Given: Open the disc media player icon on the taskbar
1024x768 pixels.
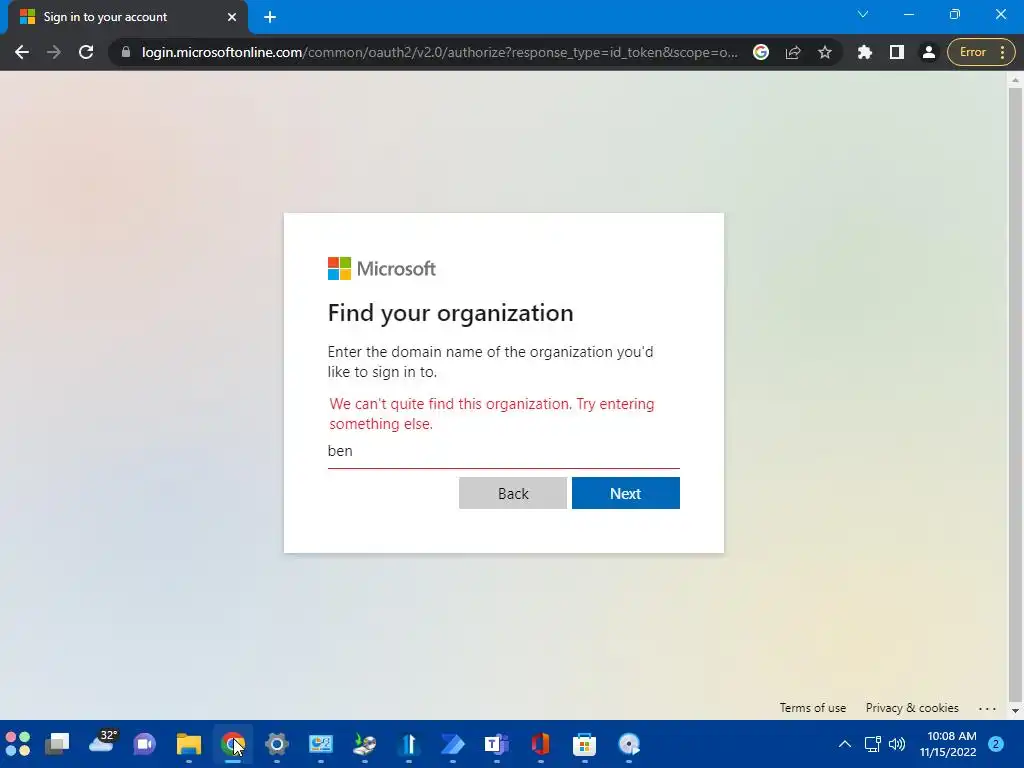Looking at the screenshot, I should point(629,744).
